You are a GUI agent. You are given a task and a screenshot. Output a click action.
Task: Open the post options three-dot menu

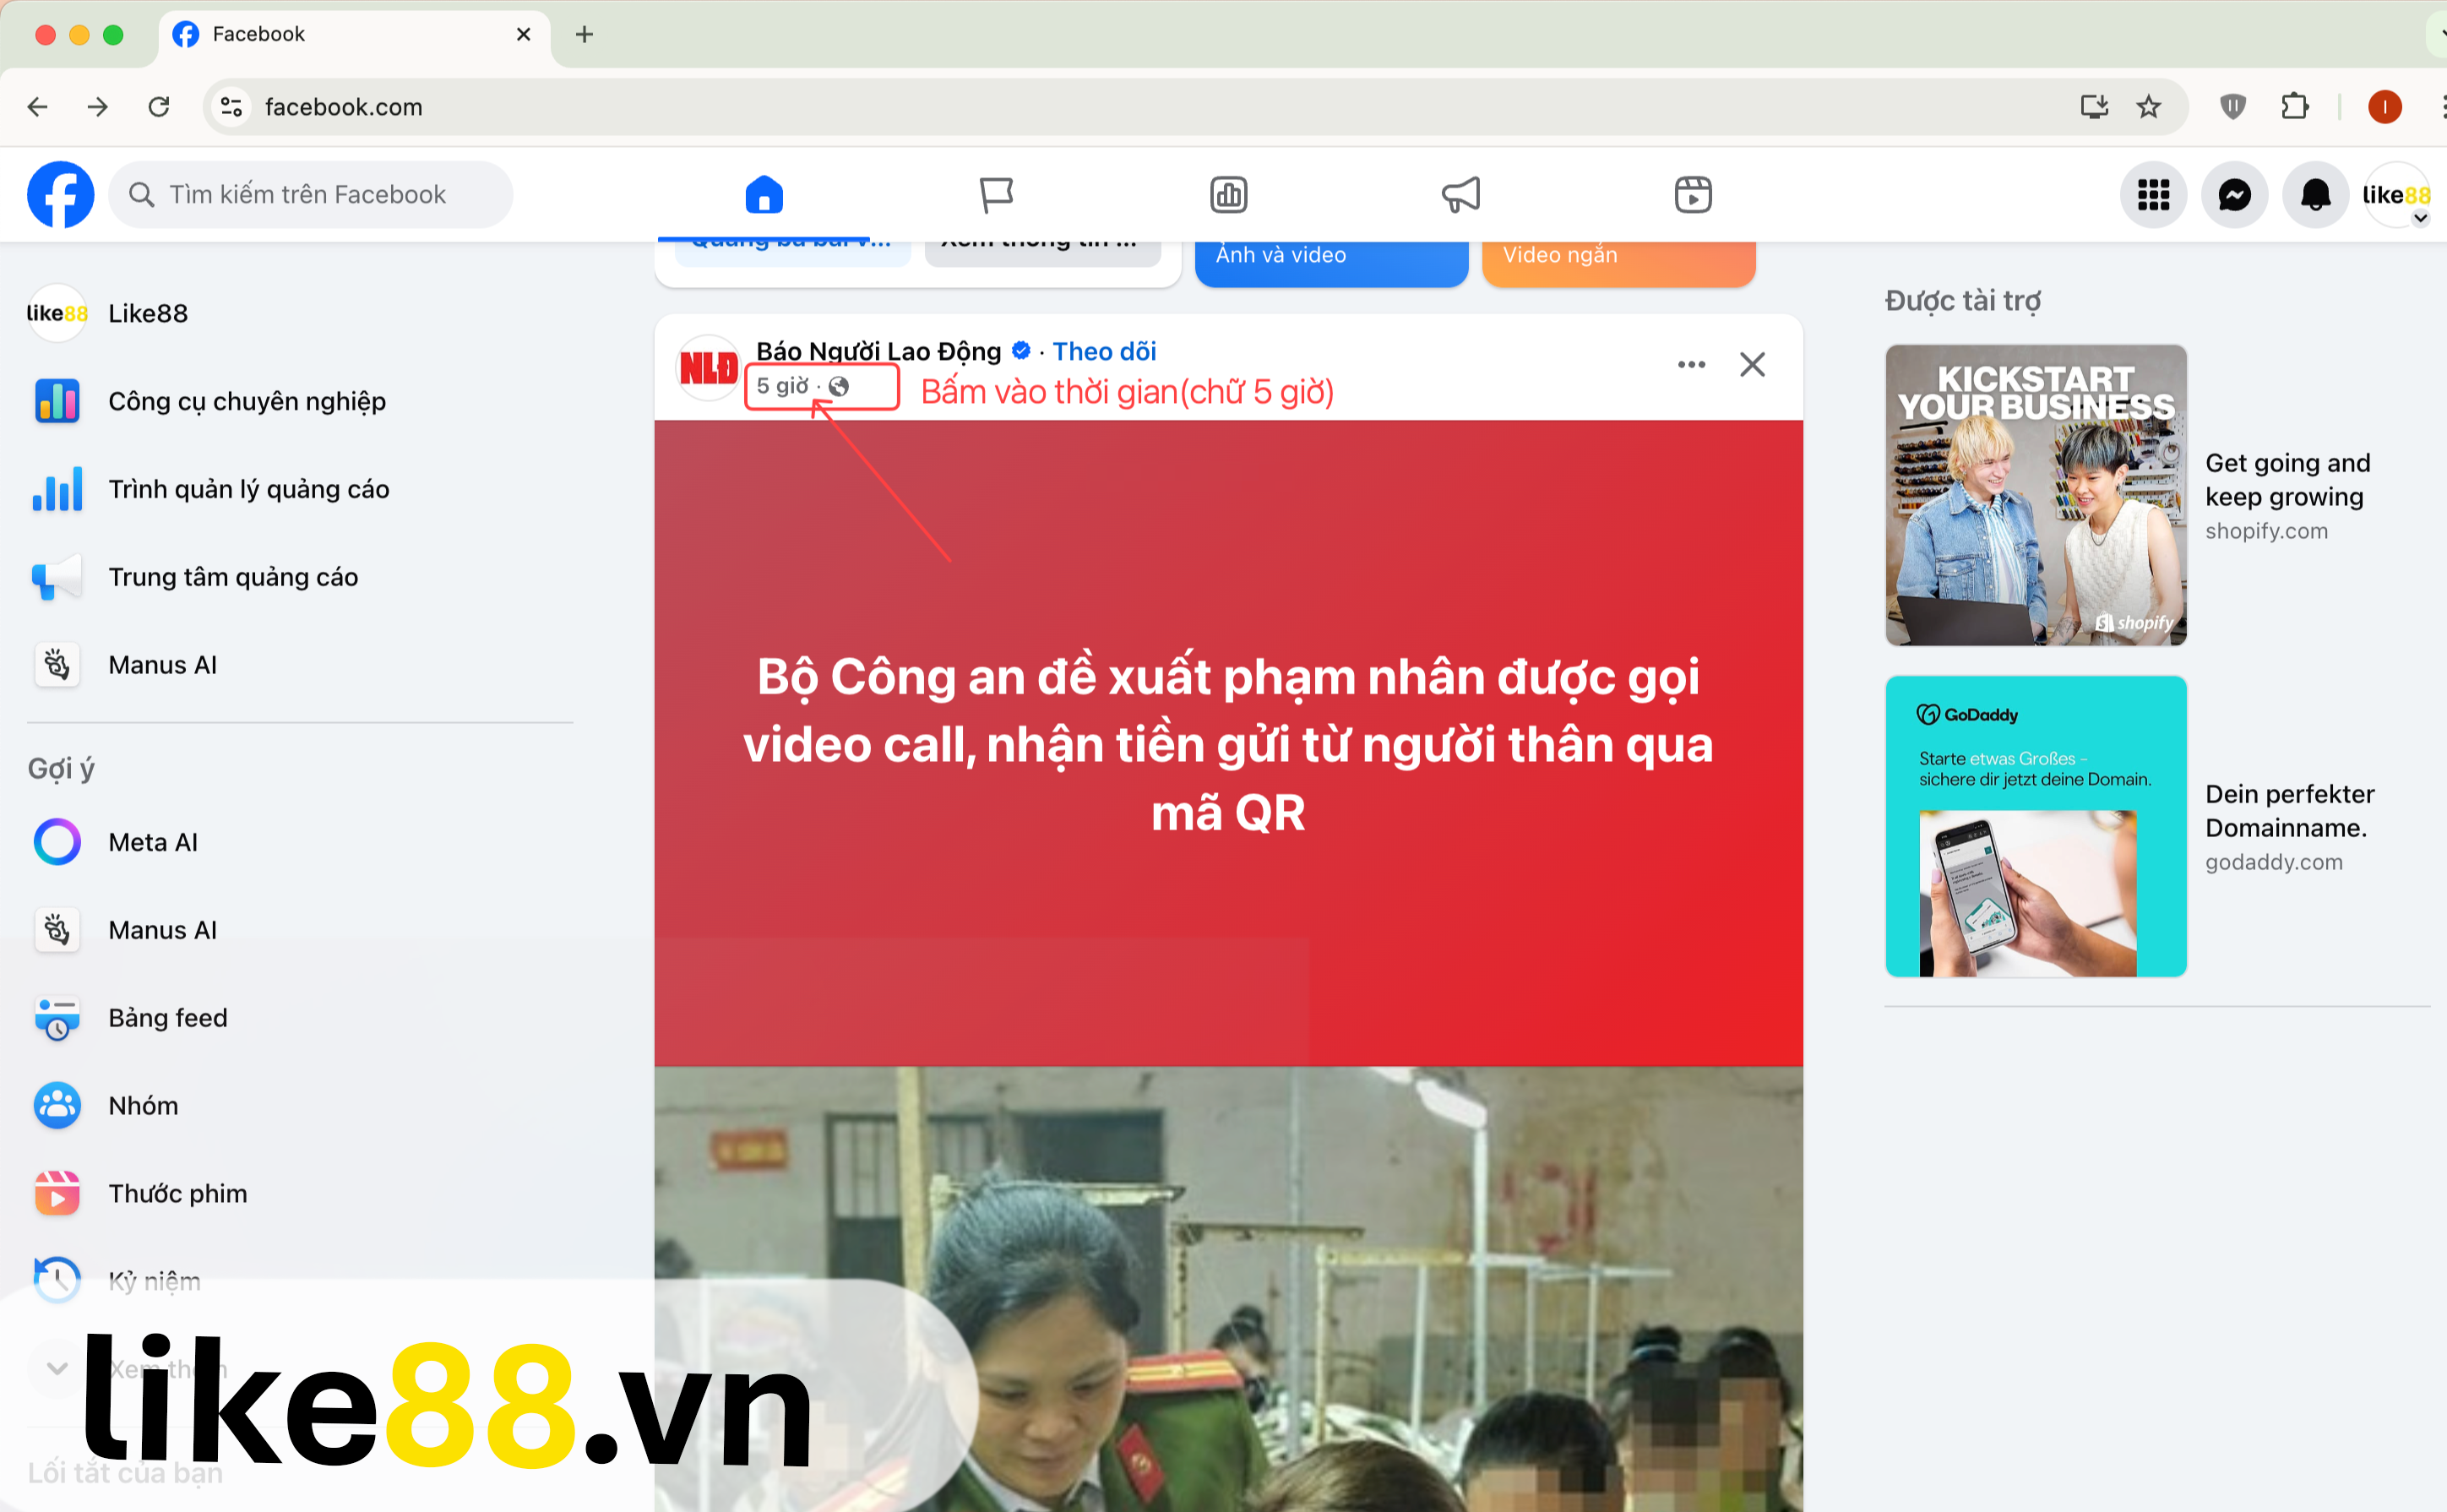pos(1690,364)
